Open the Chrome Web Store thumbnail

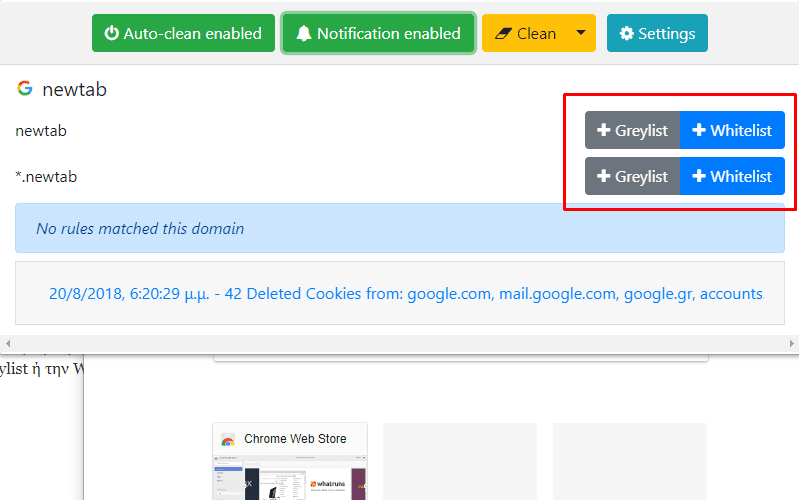pyautogui.click(x=290, y=461)
